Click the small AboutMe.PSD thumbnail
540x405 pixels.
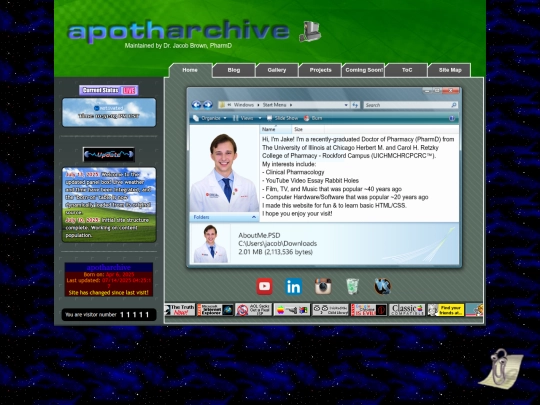[210, 243]
